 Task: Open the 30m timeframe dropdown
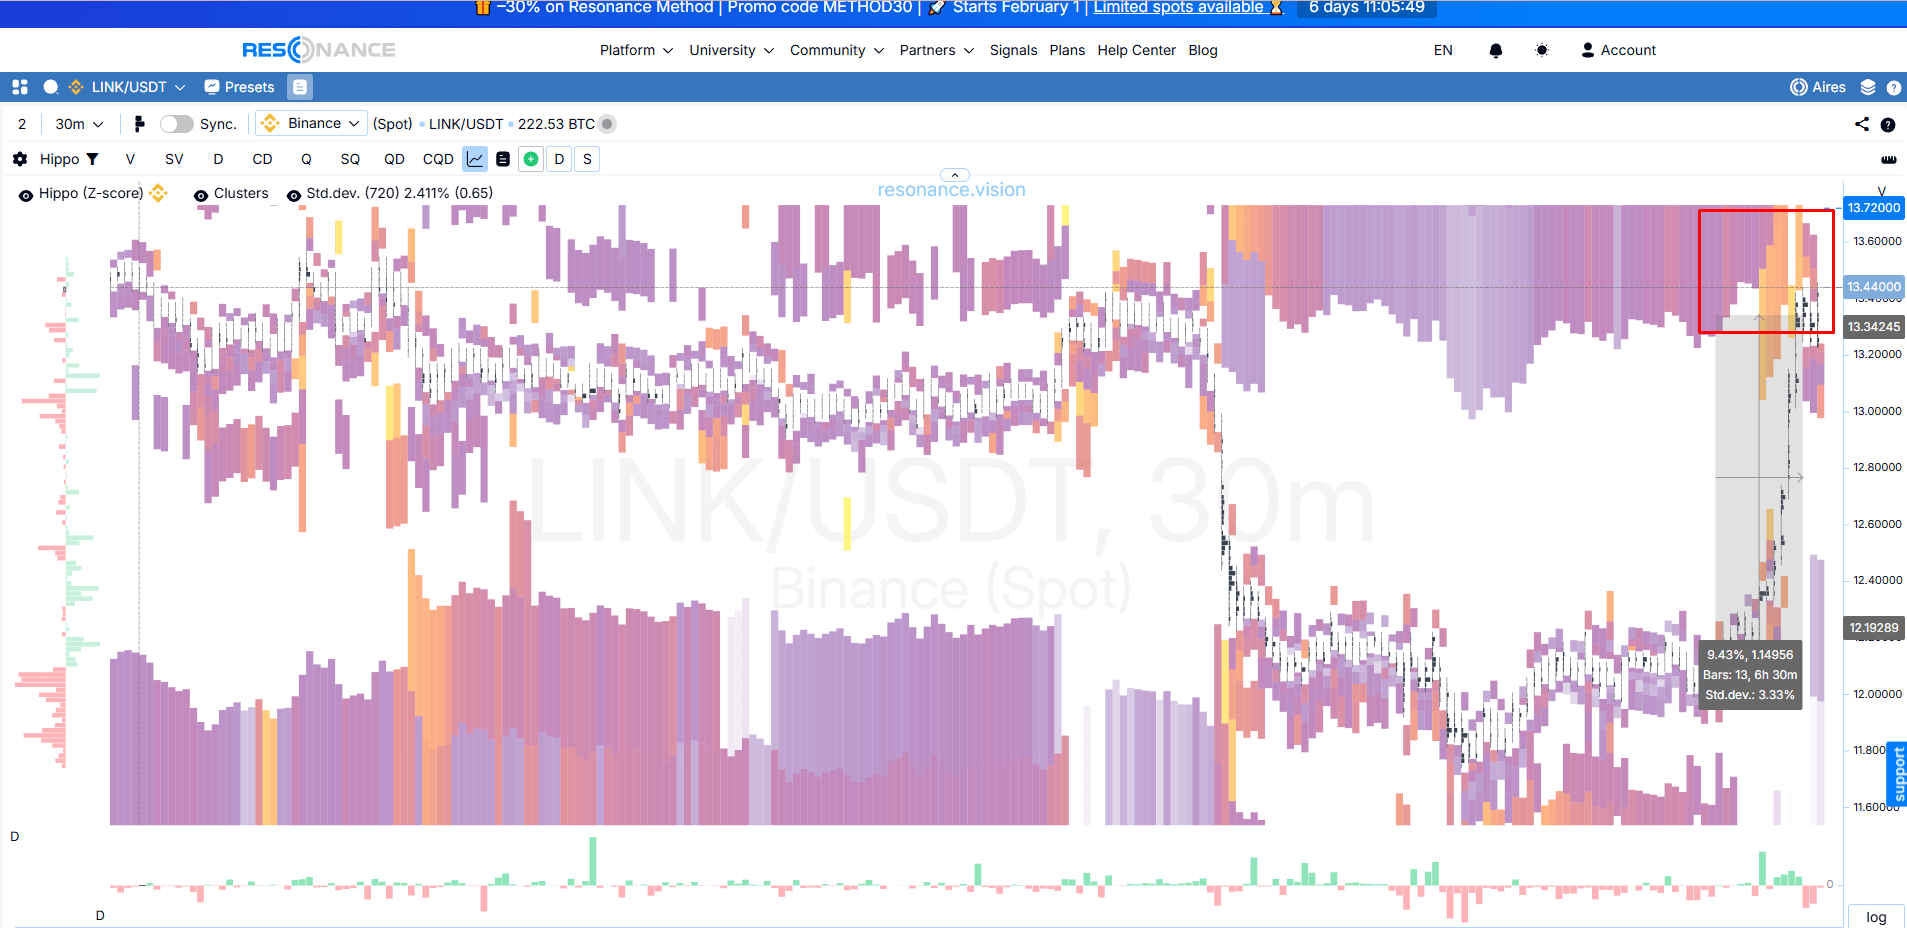[x=79, y=124]
